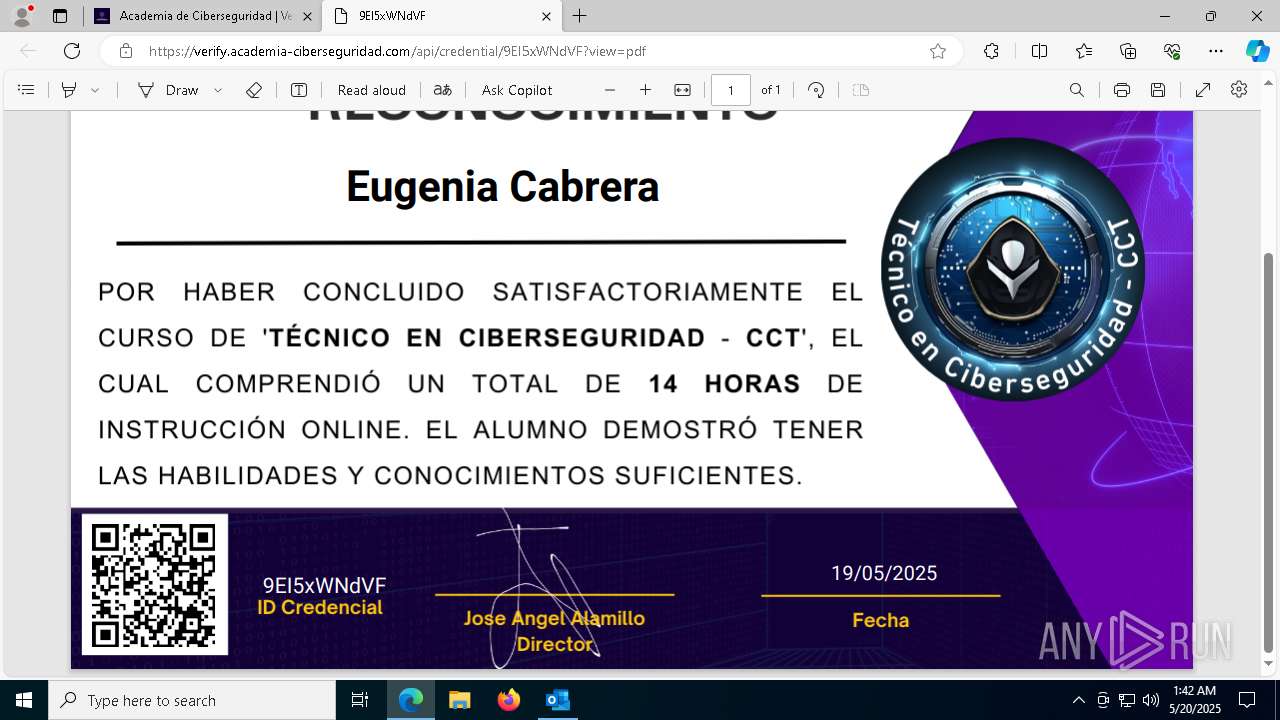View site information lock icon

pos(126,51)
